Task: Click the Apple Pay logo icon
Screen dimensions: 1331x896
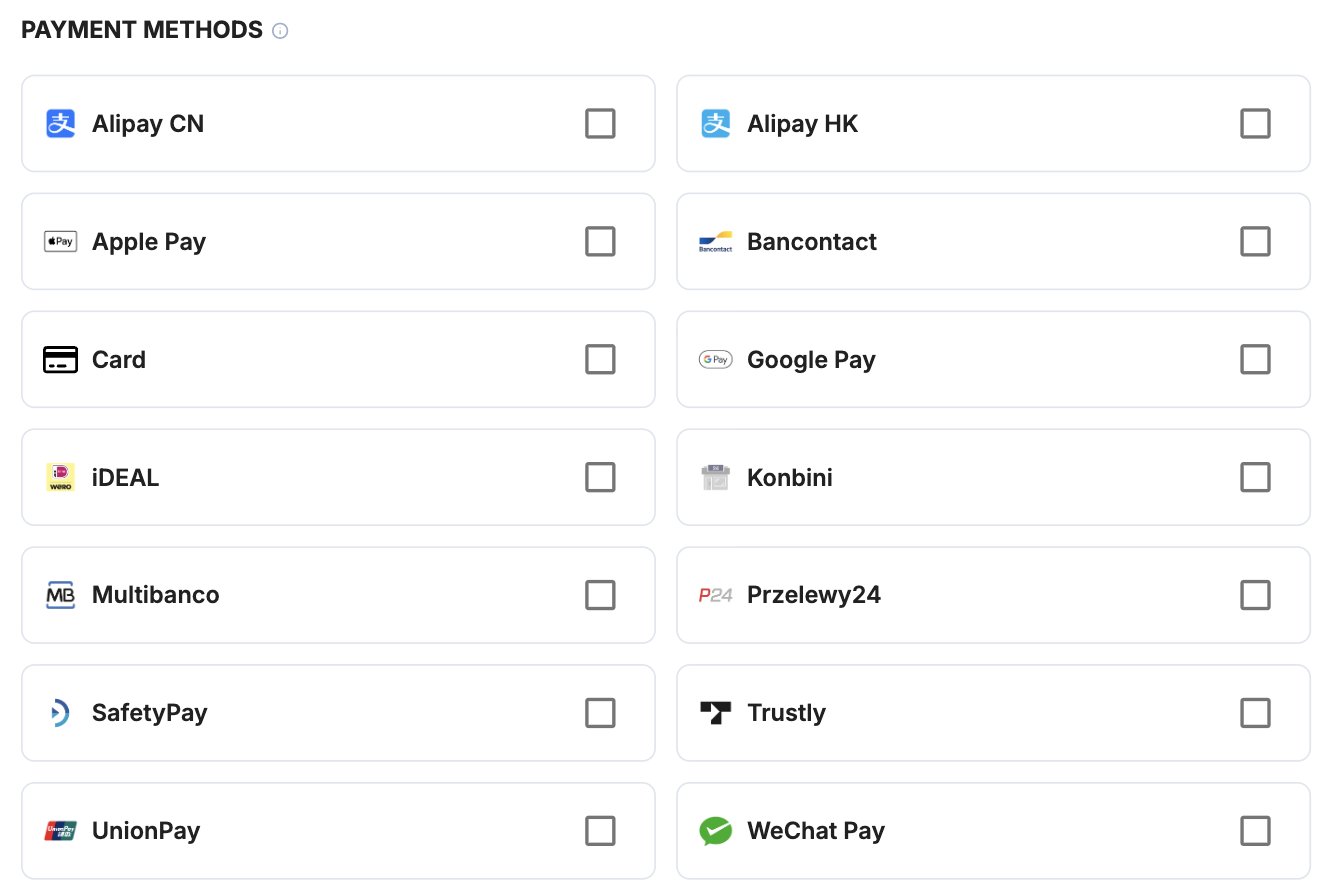Action: (x=61, y=242)
